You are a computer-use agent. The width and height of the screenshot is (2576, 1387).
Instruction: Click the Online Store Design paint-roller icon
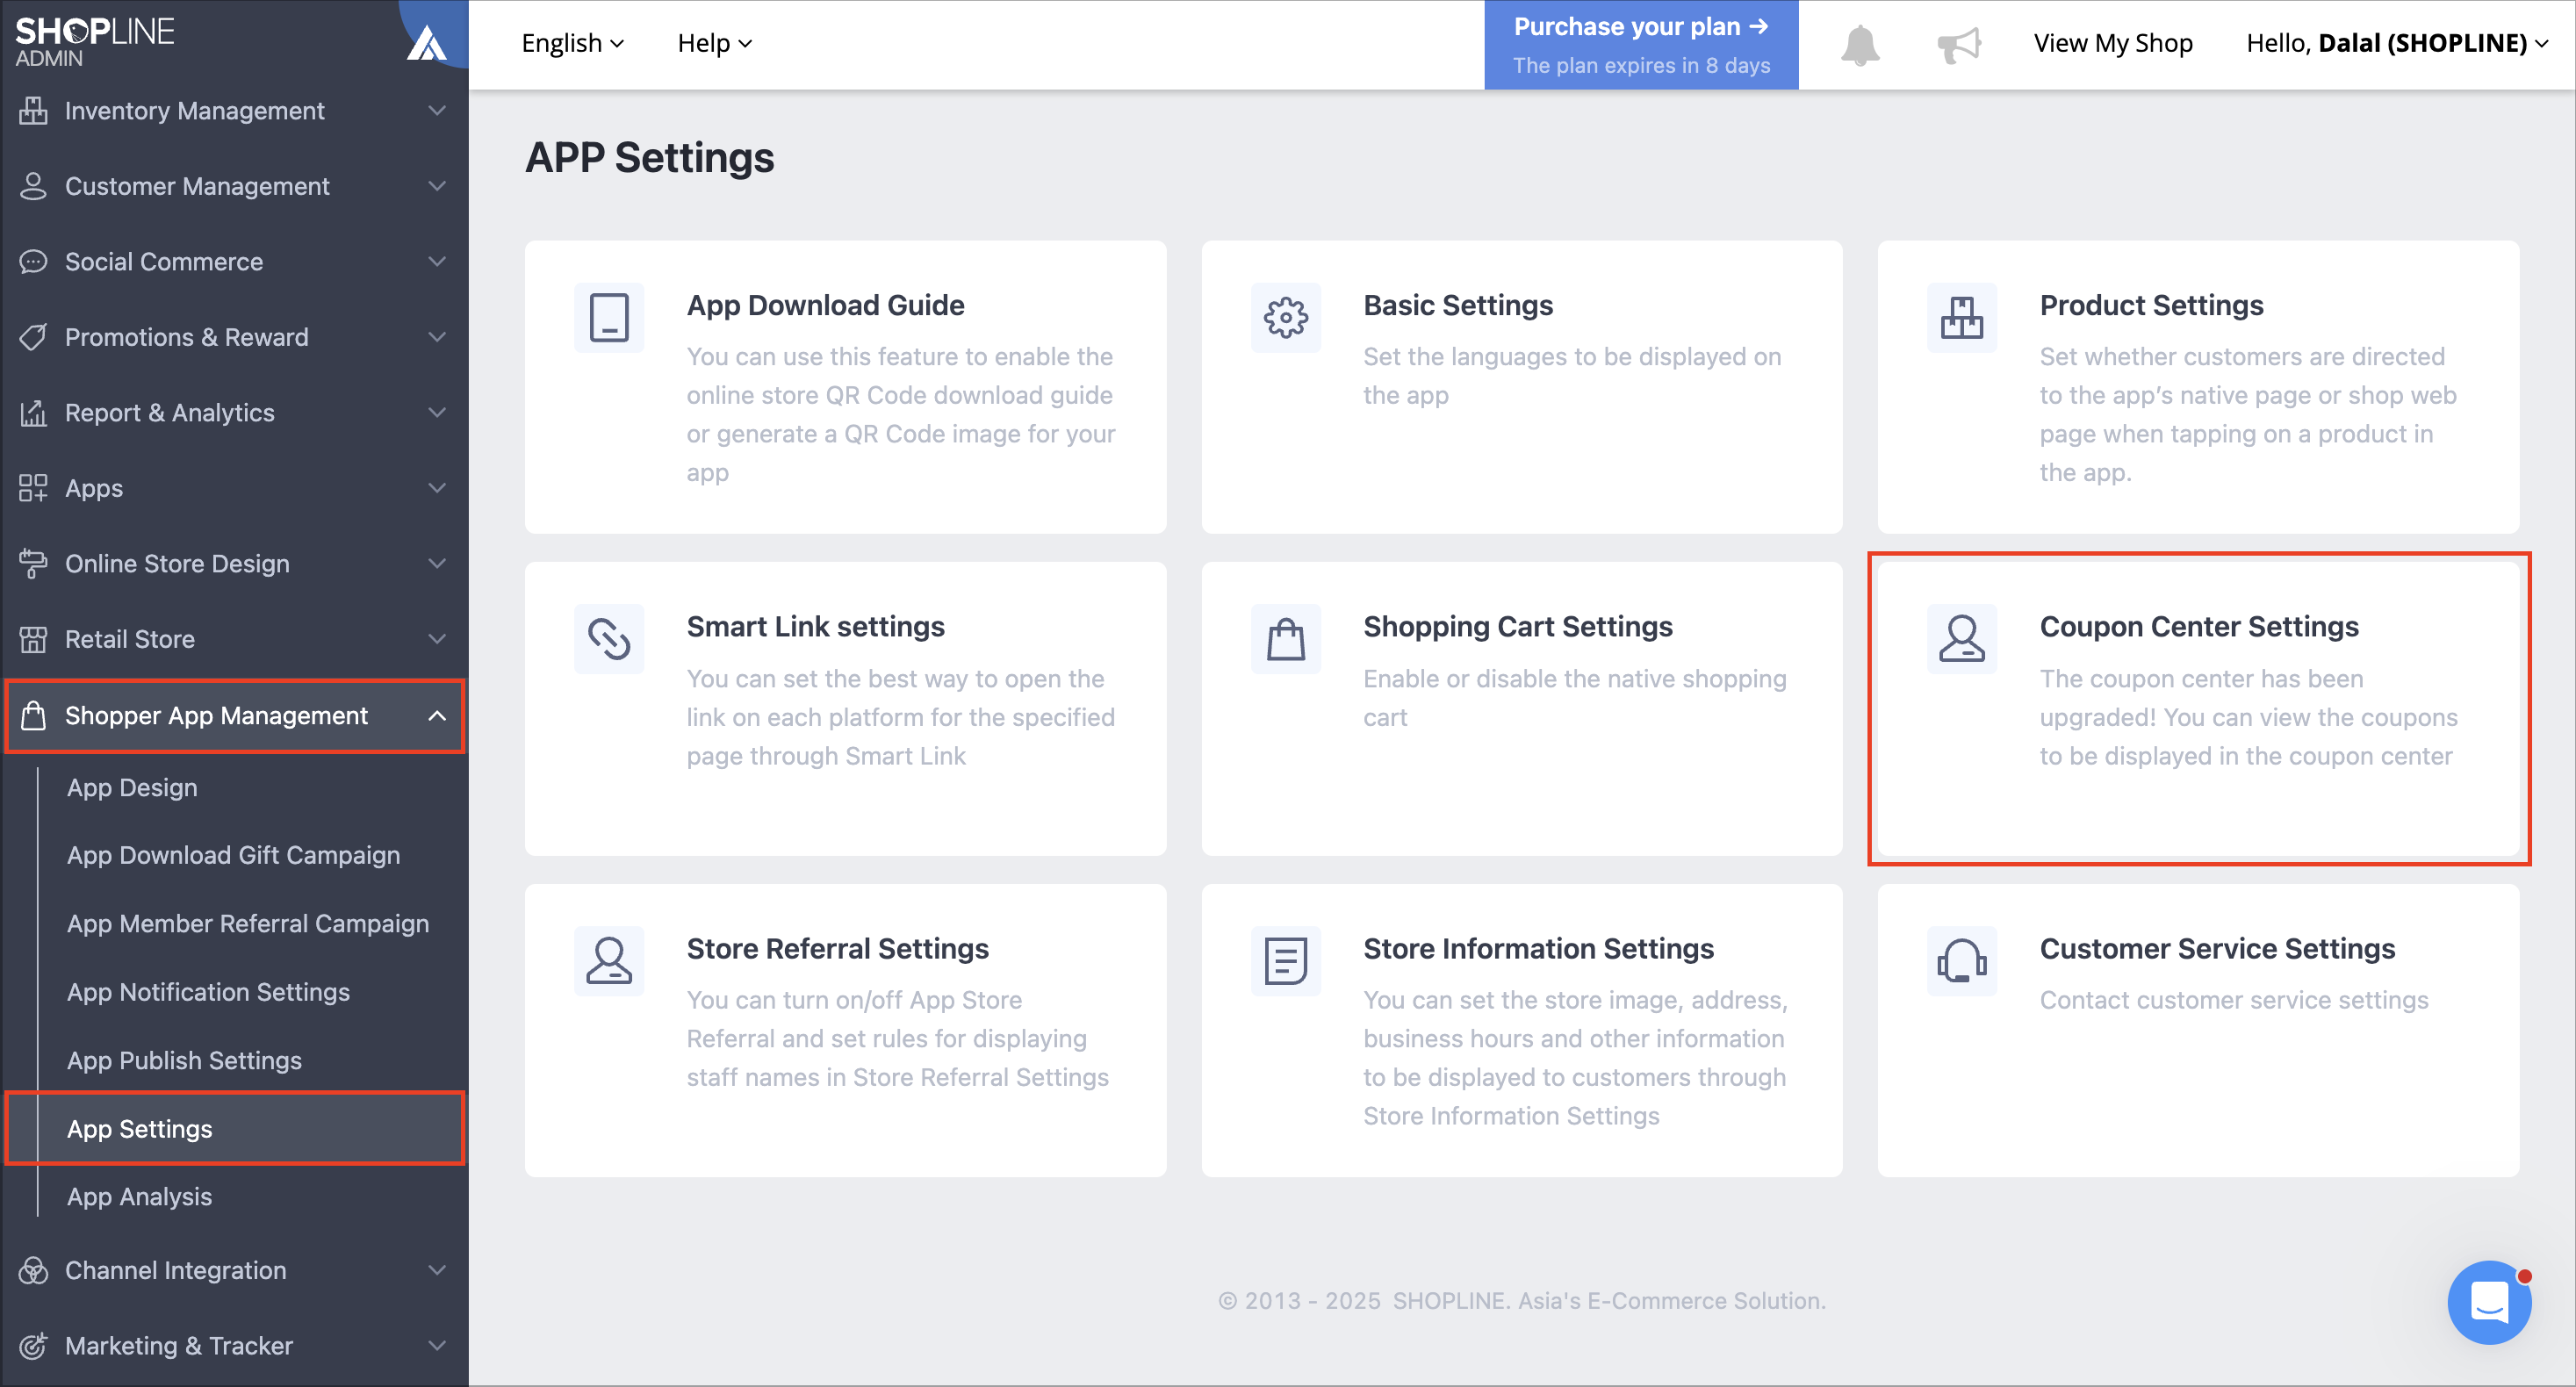pyautogui.click(x=33, y=564)
